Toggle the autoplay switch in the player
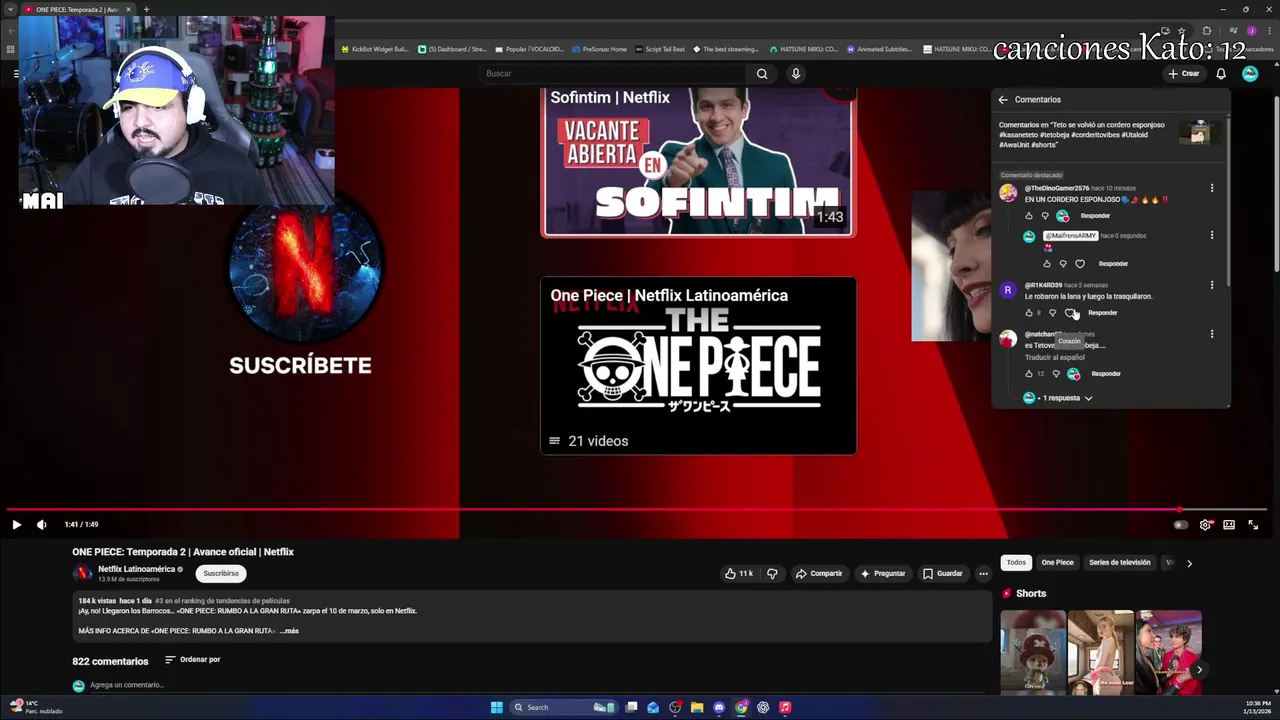The image size is (1280, 720). coord(1181,524)
